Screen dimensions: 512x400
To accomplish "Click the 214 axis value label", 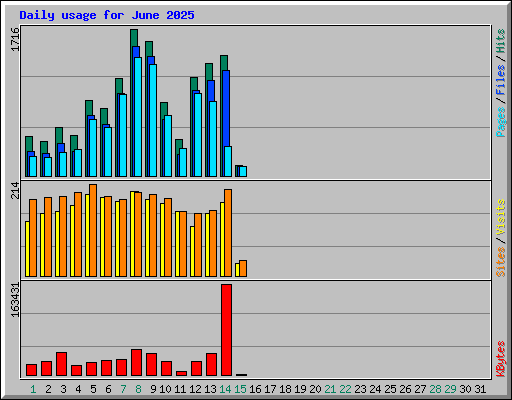I will [15, 190].
